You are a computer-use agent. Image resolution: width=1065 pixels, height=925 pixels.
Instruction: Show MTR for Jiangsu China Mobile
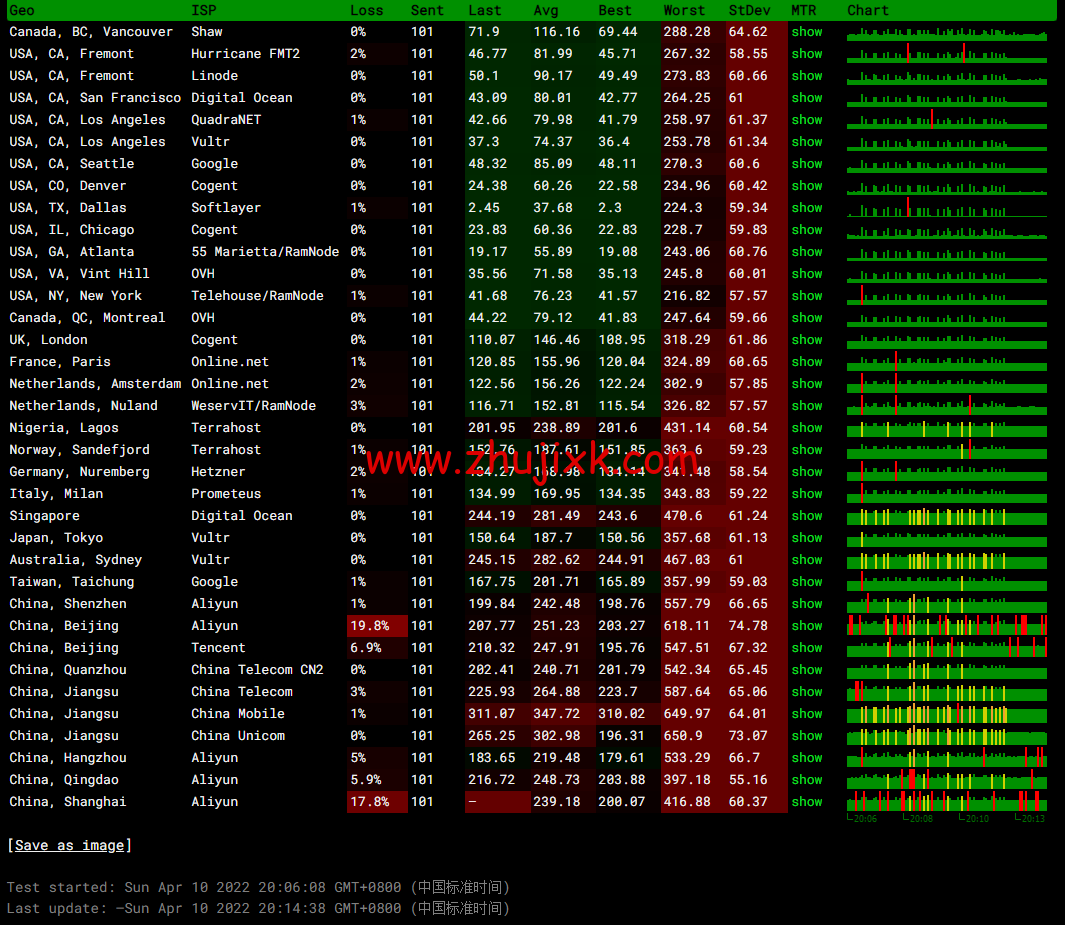tap(806, 714)
